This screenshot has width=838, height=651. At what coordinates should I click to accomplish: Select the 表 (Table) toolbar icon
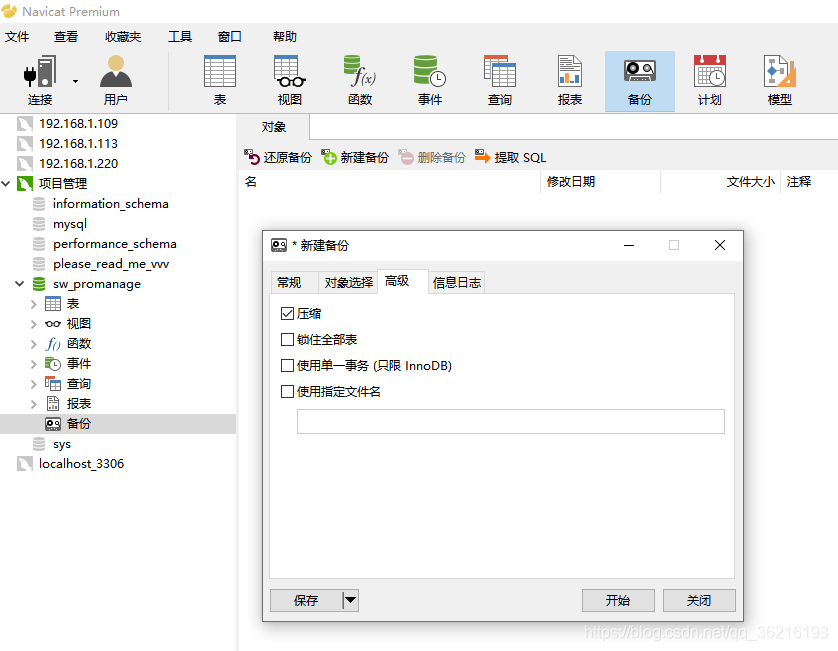(220, 81)
